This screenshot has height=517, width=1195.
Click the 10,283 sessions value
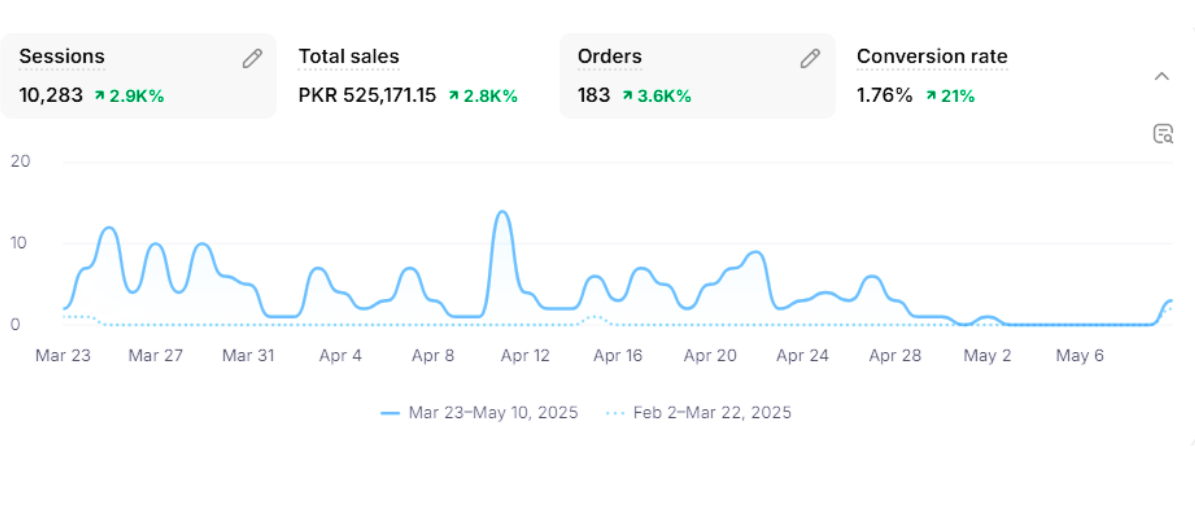(51, 96)
